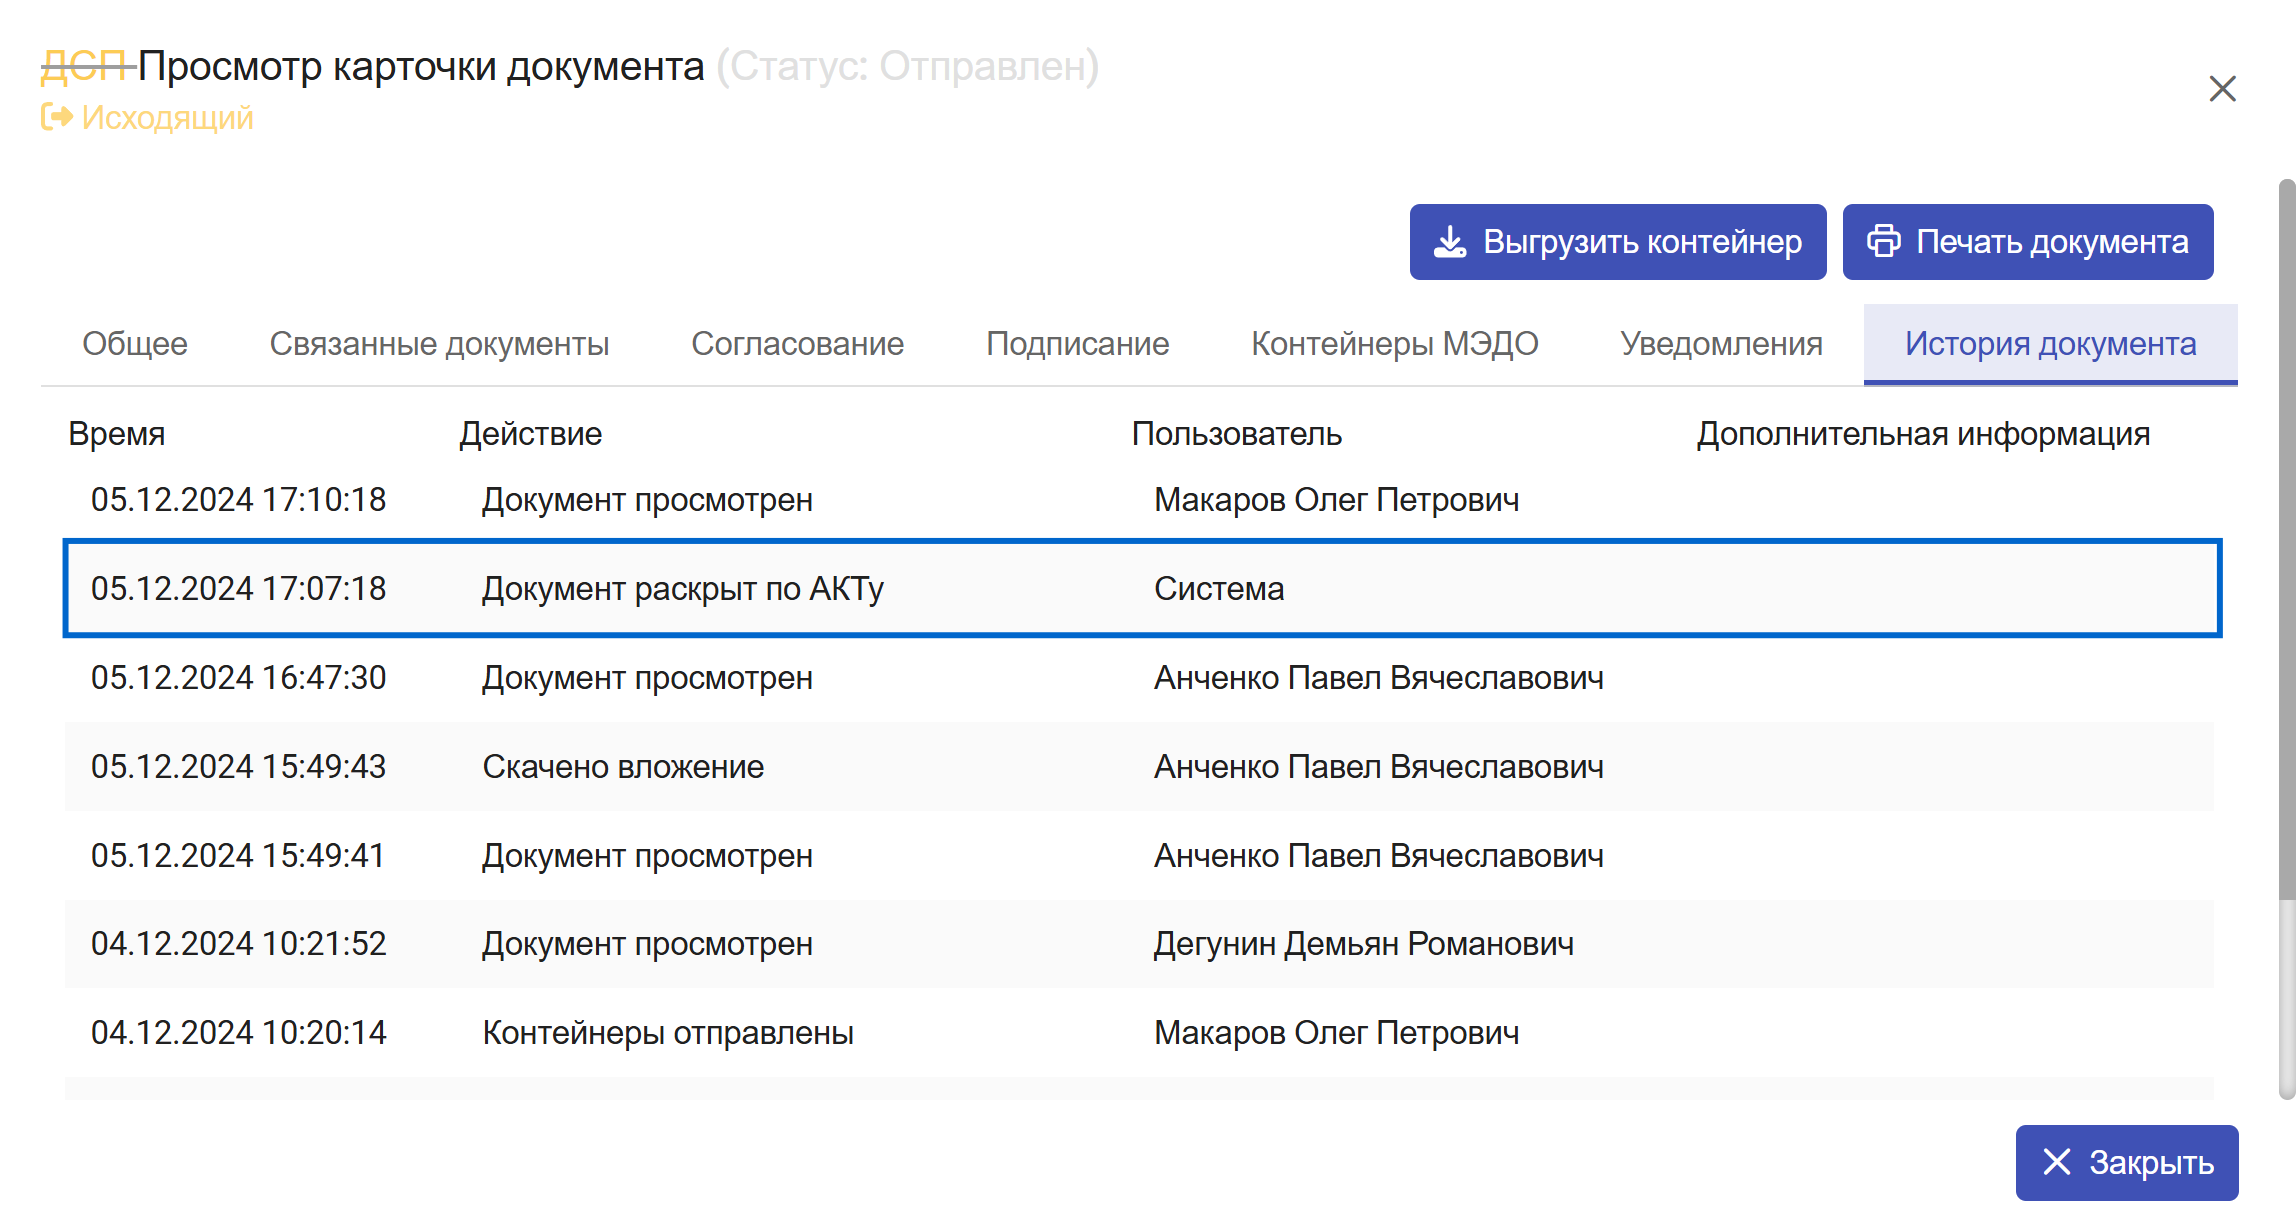
Task: Click the Закрыть button label
Action: point(2152,1163)
